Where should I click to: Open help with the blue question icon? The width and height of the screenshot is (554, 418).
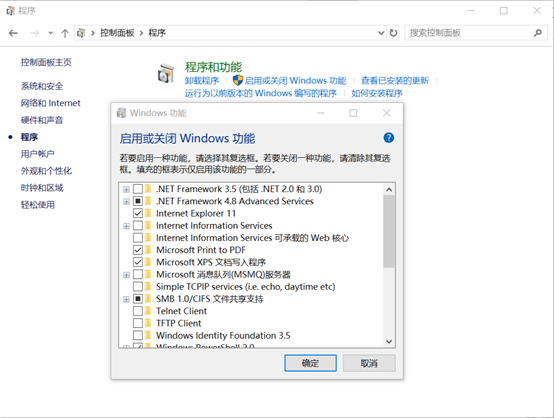click(x=389, y=138)
